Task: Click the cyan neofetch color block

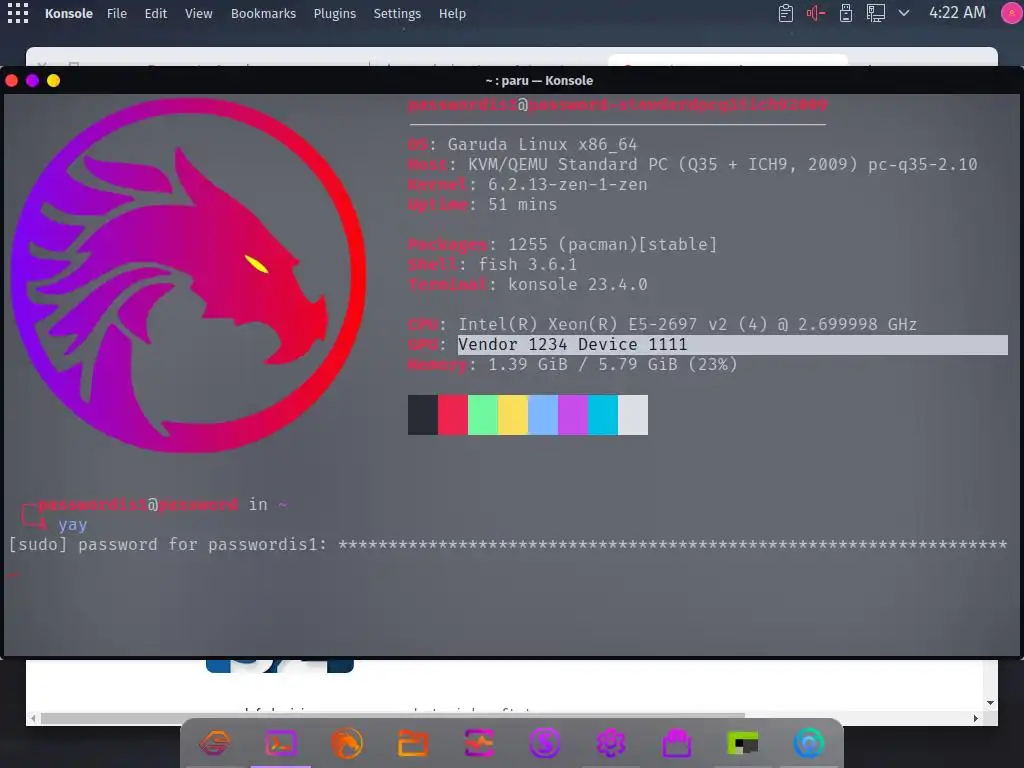Action: [603, 415]
